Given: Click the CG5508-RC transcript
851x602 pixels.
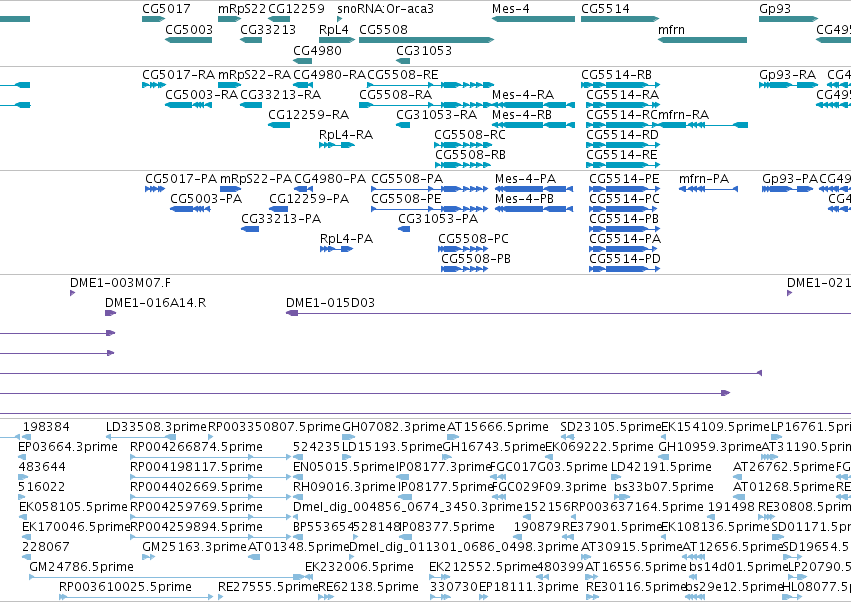Looking at the screenshot, I should pyautogui.click(x=463, y=145).
